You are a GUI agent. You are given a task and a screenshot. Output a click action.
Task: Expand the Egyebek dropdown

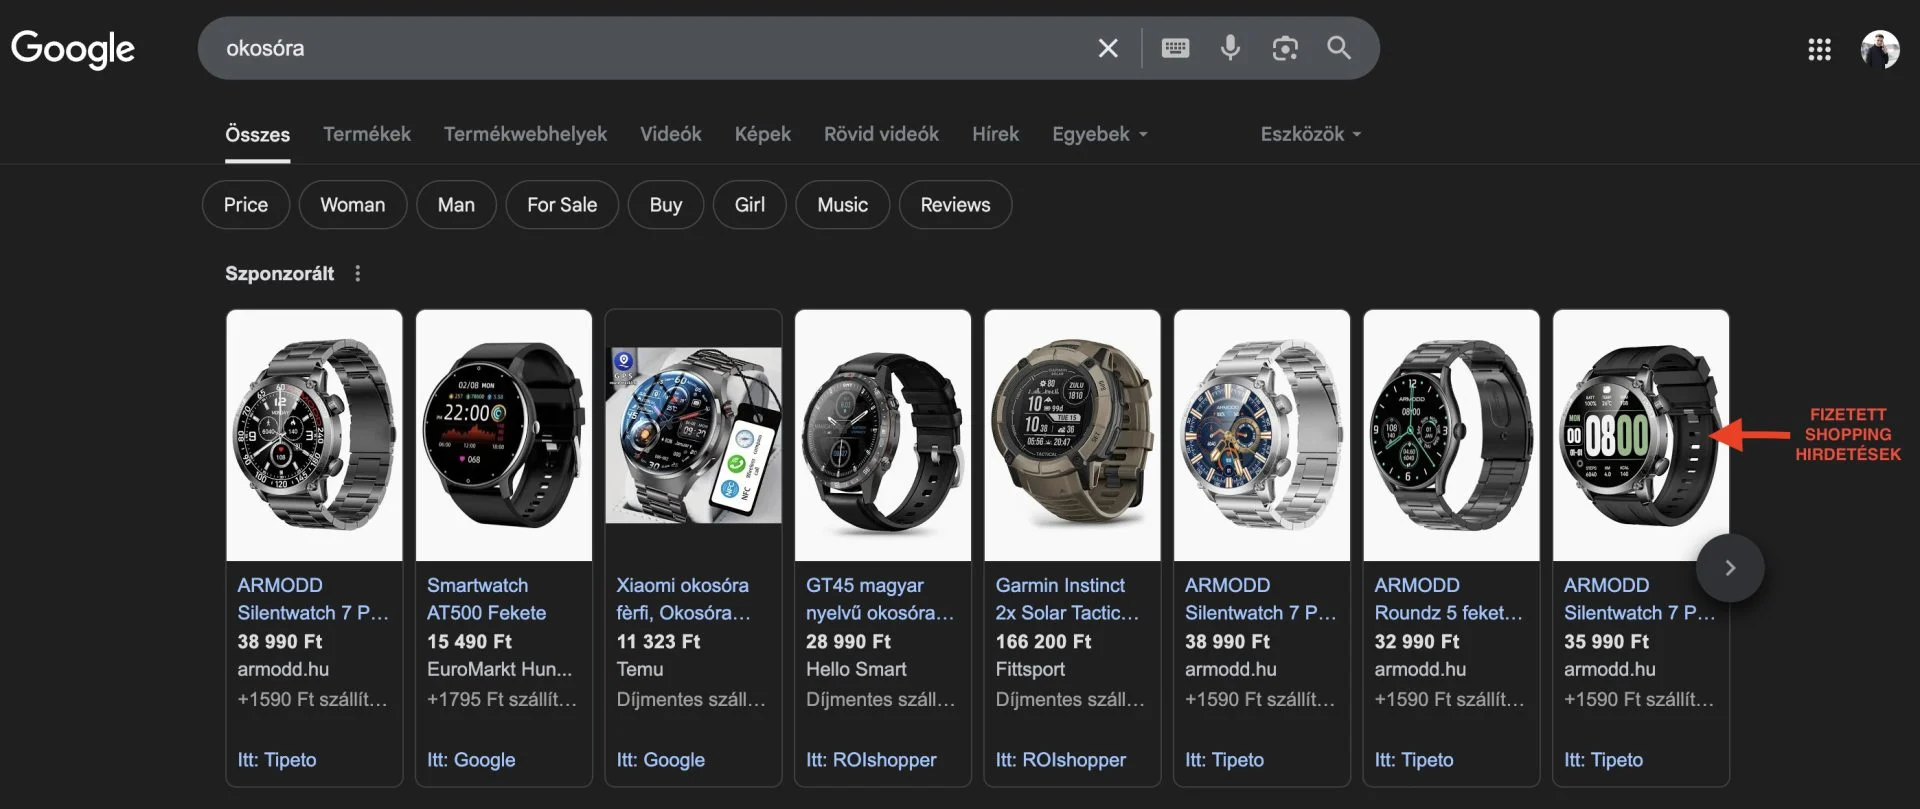pyautogui.click(x=1100, y=134)
